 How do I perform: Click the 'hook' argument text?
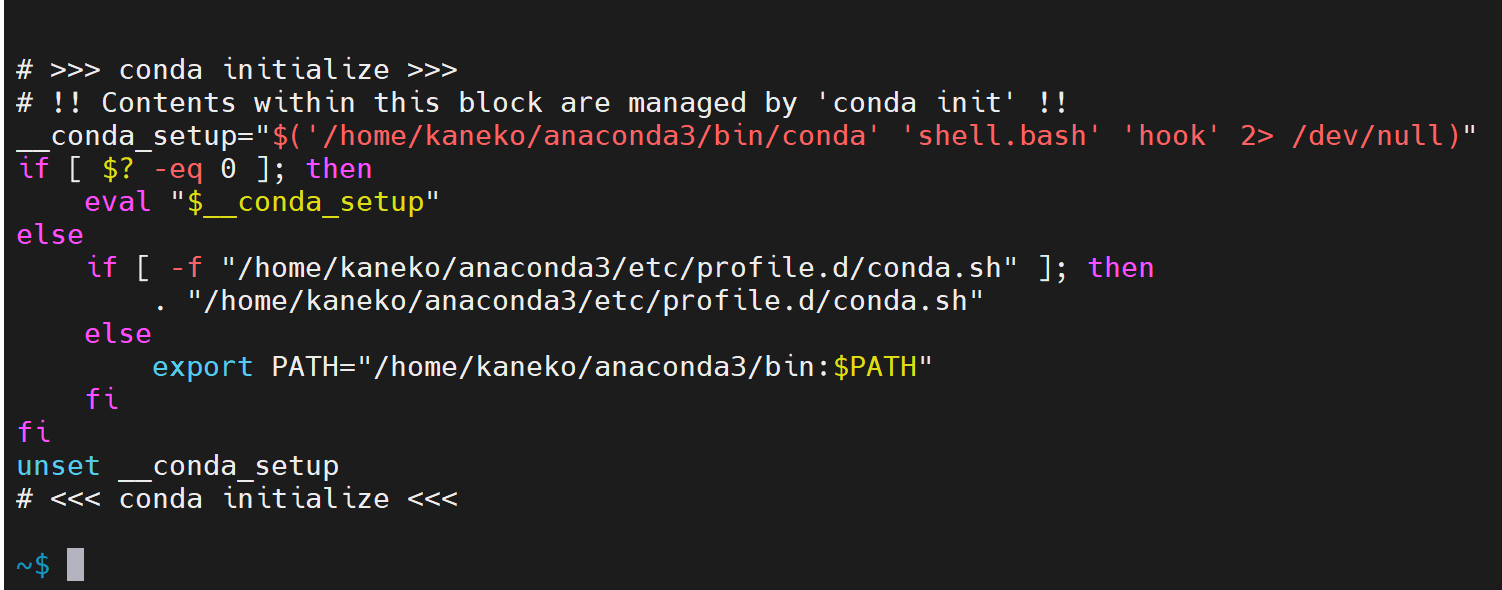pyautogui.click(x=1173, y=136)
